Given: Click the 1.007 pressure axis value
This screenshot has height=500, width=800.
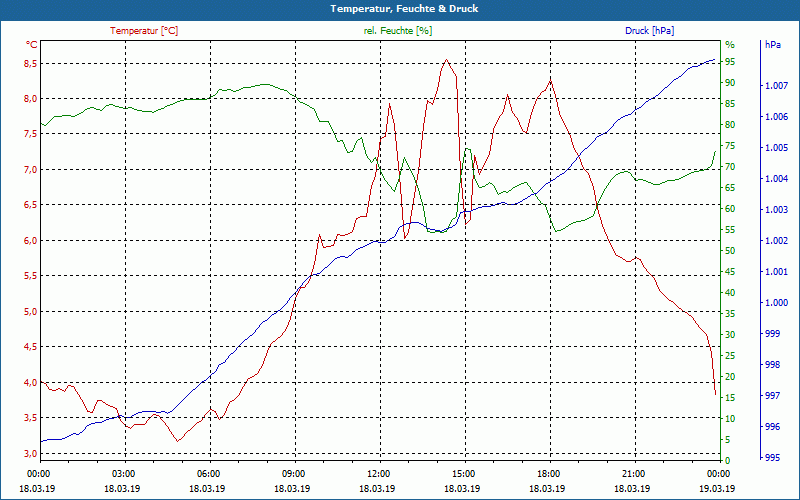Looking at the screenshot, I should pos(777,86).
